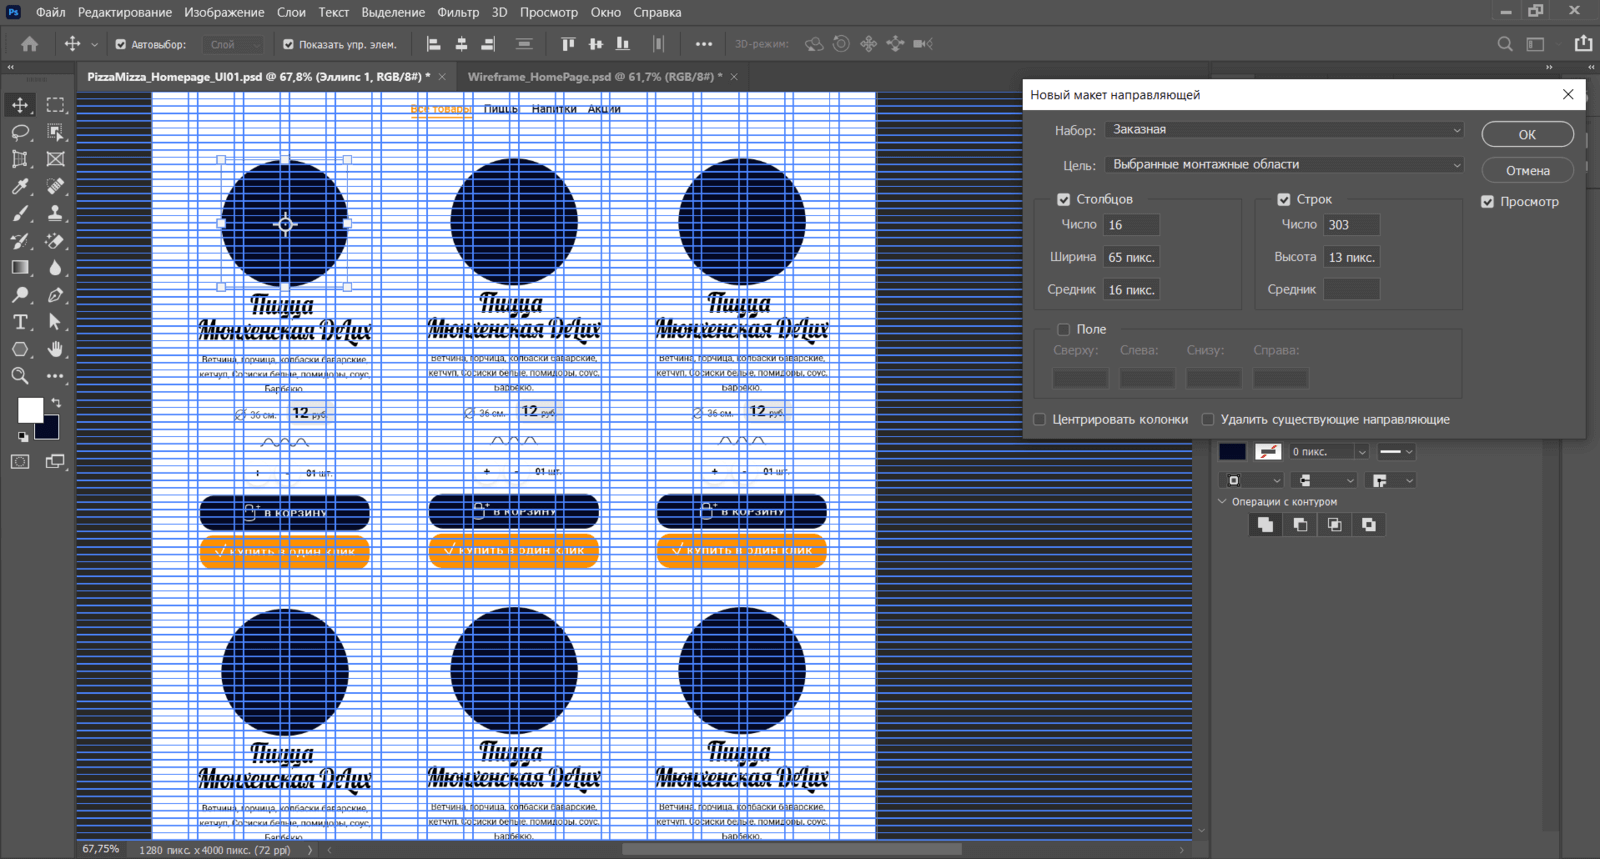The image size is (1600, 859).
Task: Open the Слои menu
Action: point(291,12)
